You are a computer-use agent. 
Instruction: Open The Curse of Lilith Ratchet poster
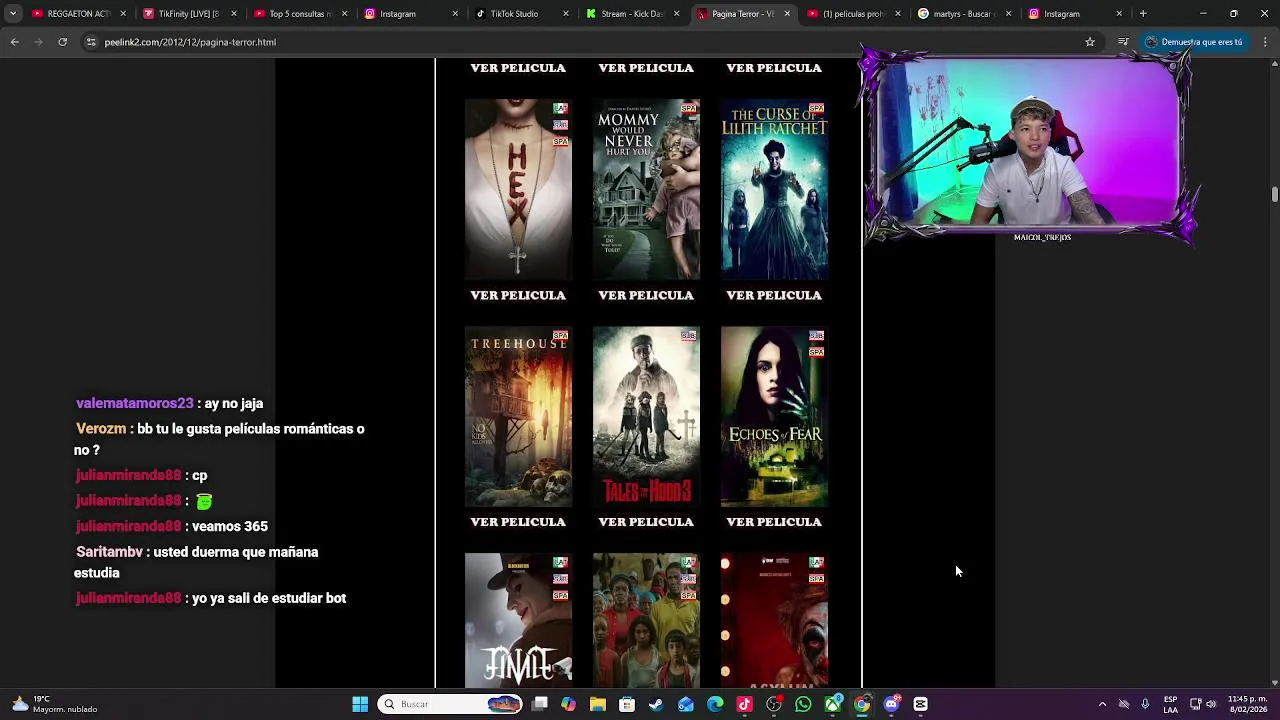[x=774, y=189]
